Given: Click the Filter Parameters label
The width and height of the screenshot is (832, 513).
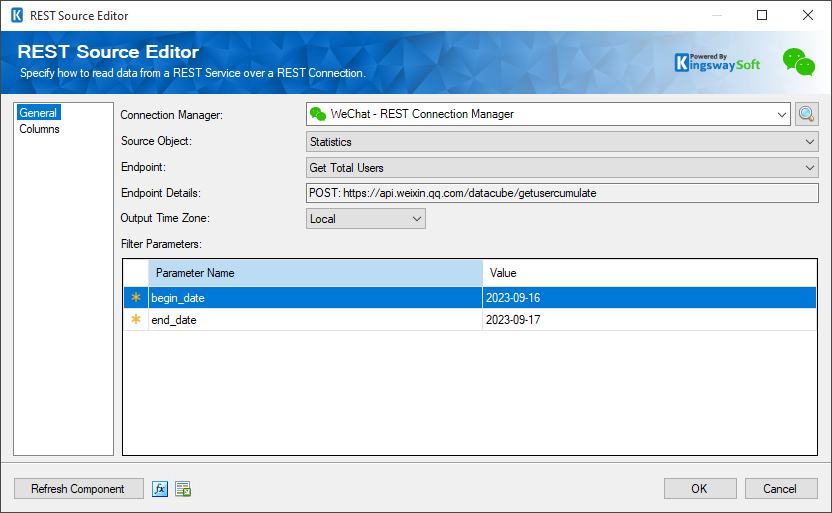Looking at the screenshot, I should coord(161,244).
